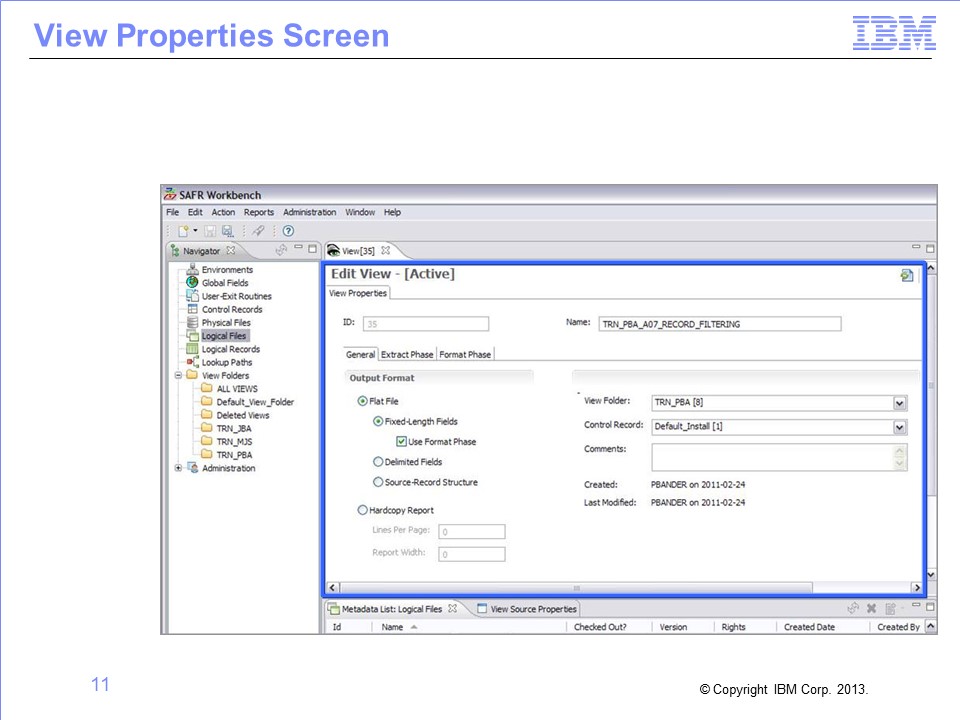The image size is (960, 720).
Task: Select Source-Record Structure radio button
Action: pos(378,482)
